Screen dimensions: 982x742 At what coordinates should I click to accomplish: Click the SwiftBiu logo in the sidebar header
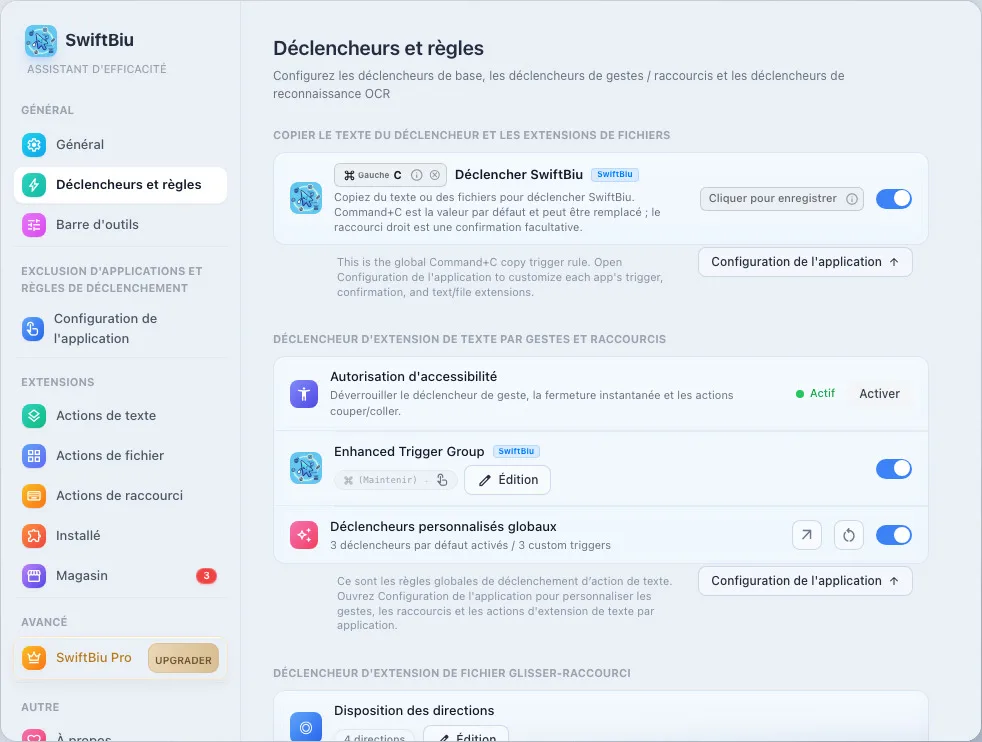point(41,41)
